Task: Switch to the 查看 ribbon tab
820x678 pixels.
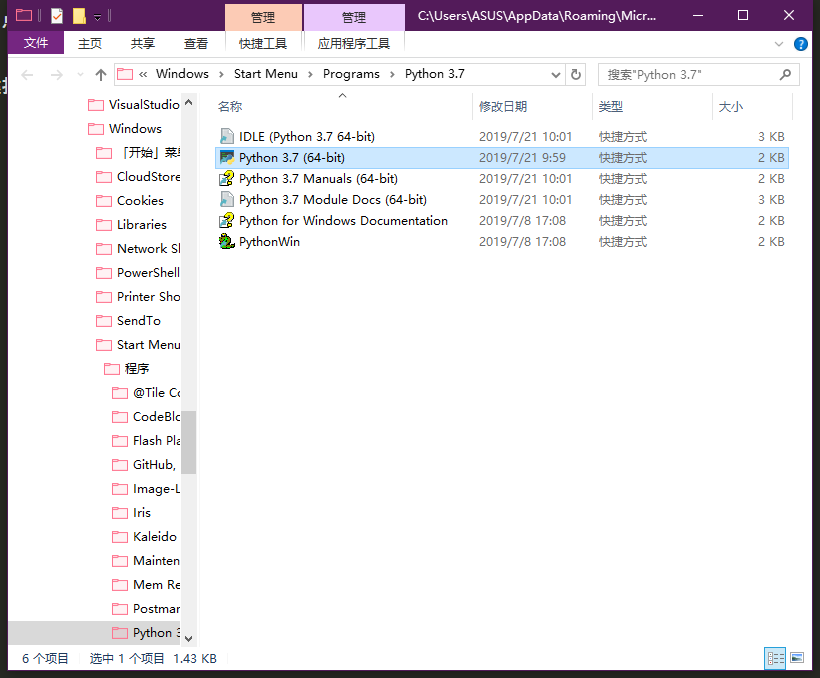Action: click(x=196, y=43)
